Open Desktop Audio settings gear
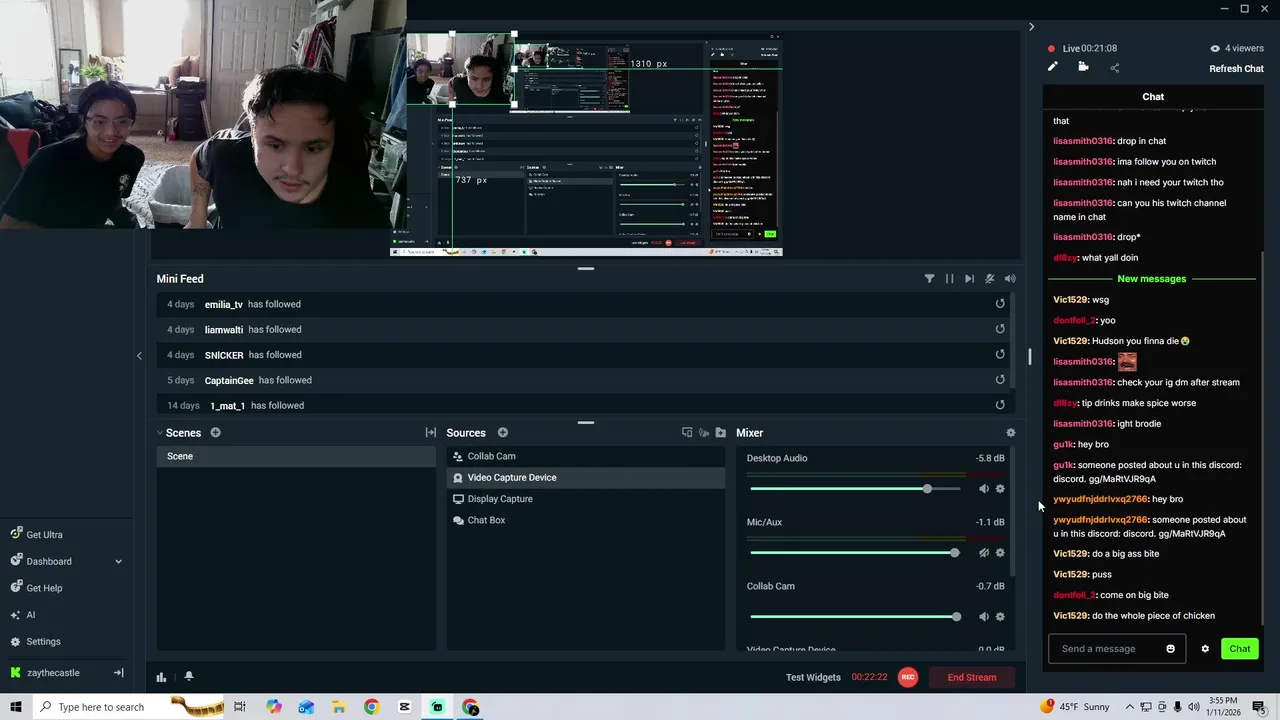 click(x=1000, y=489)
